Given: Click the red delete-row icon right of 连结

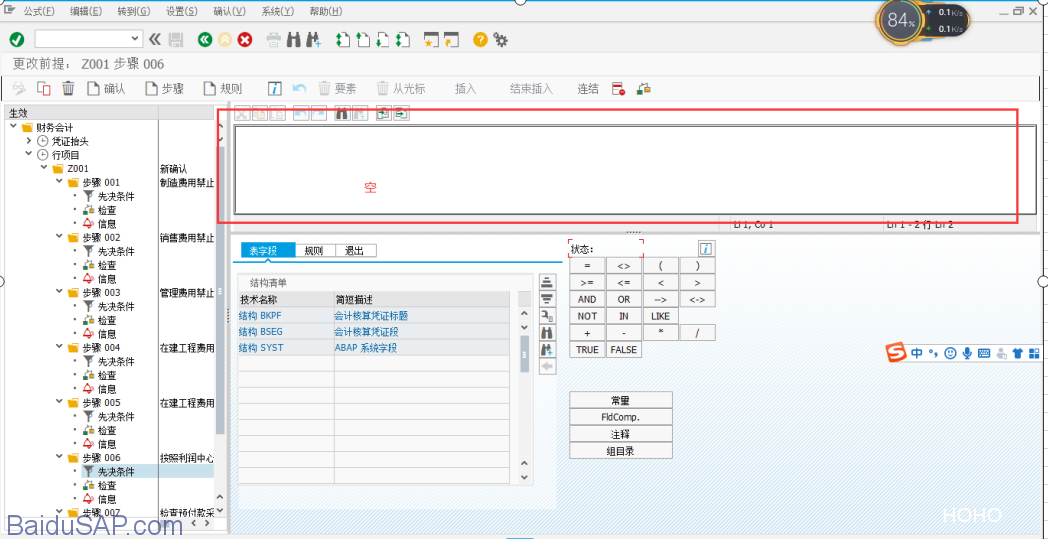Looking at the screenshot, I should [618, 88].
